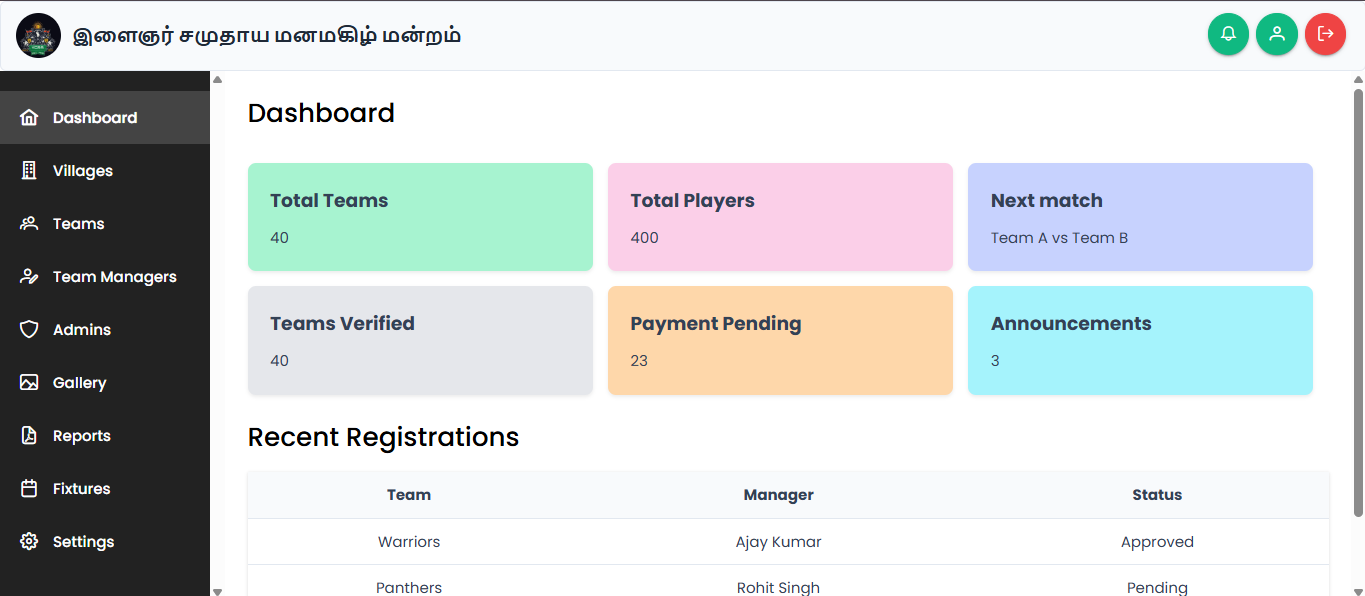Click the Admins shield icon

29,330
